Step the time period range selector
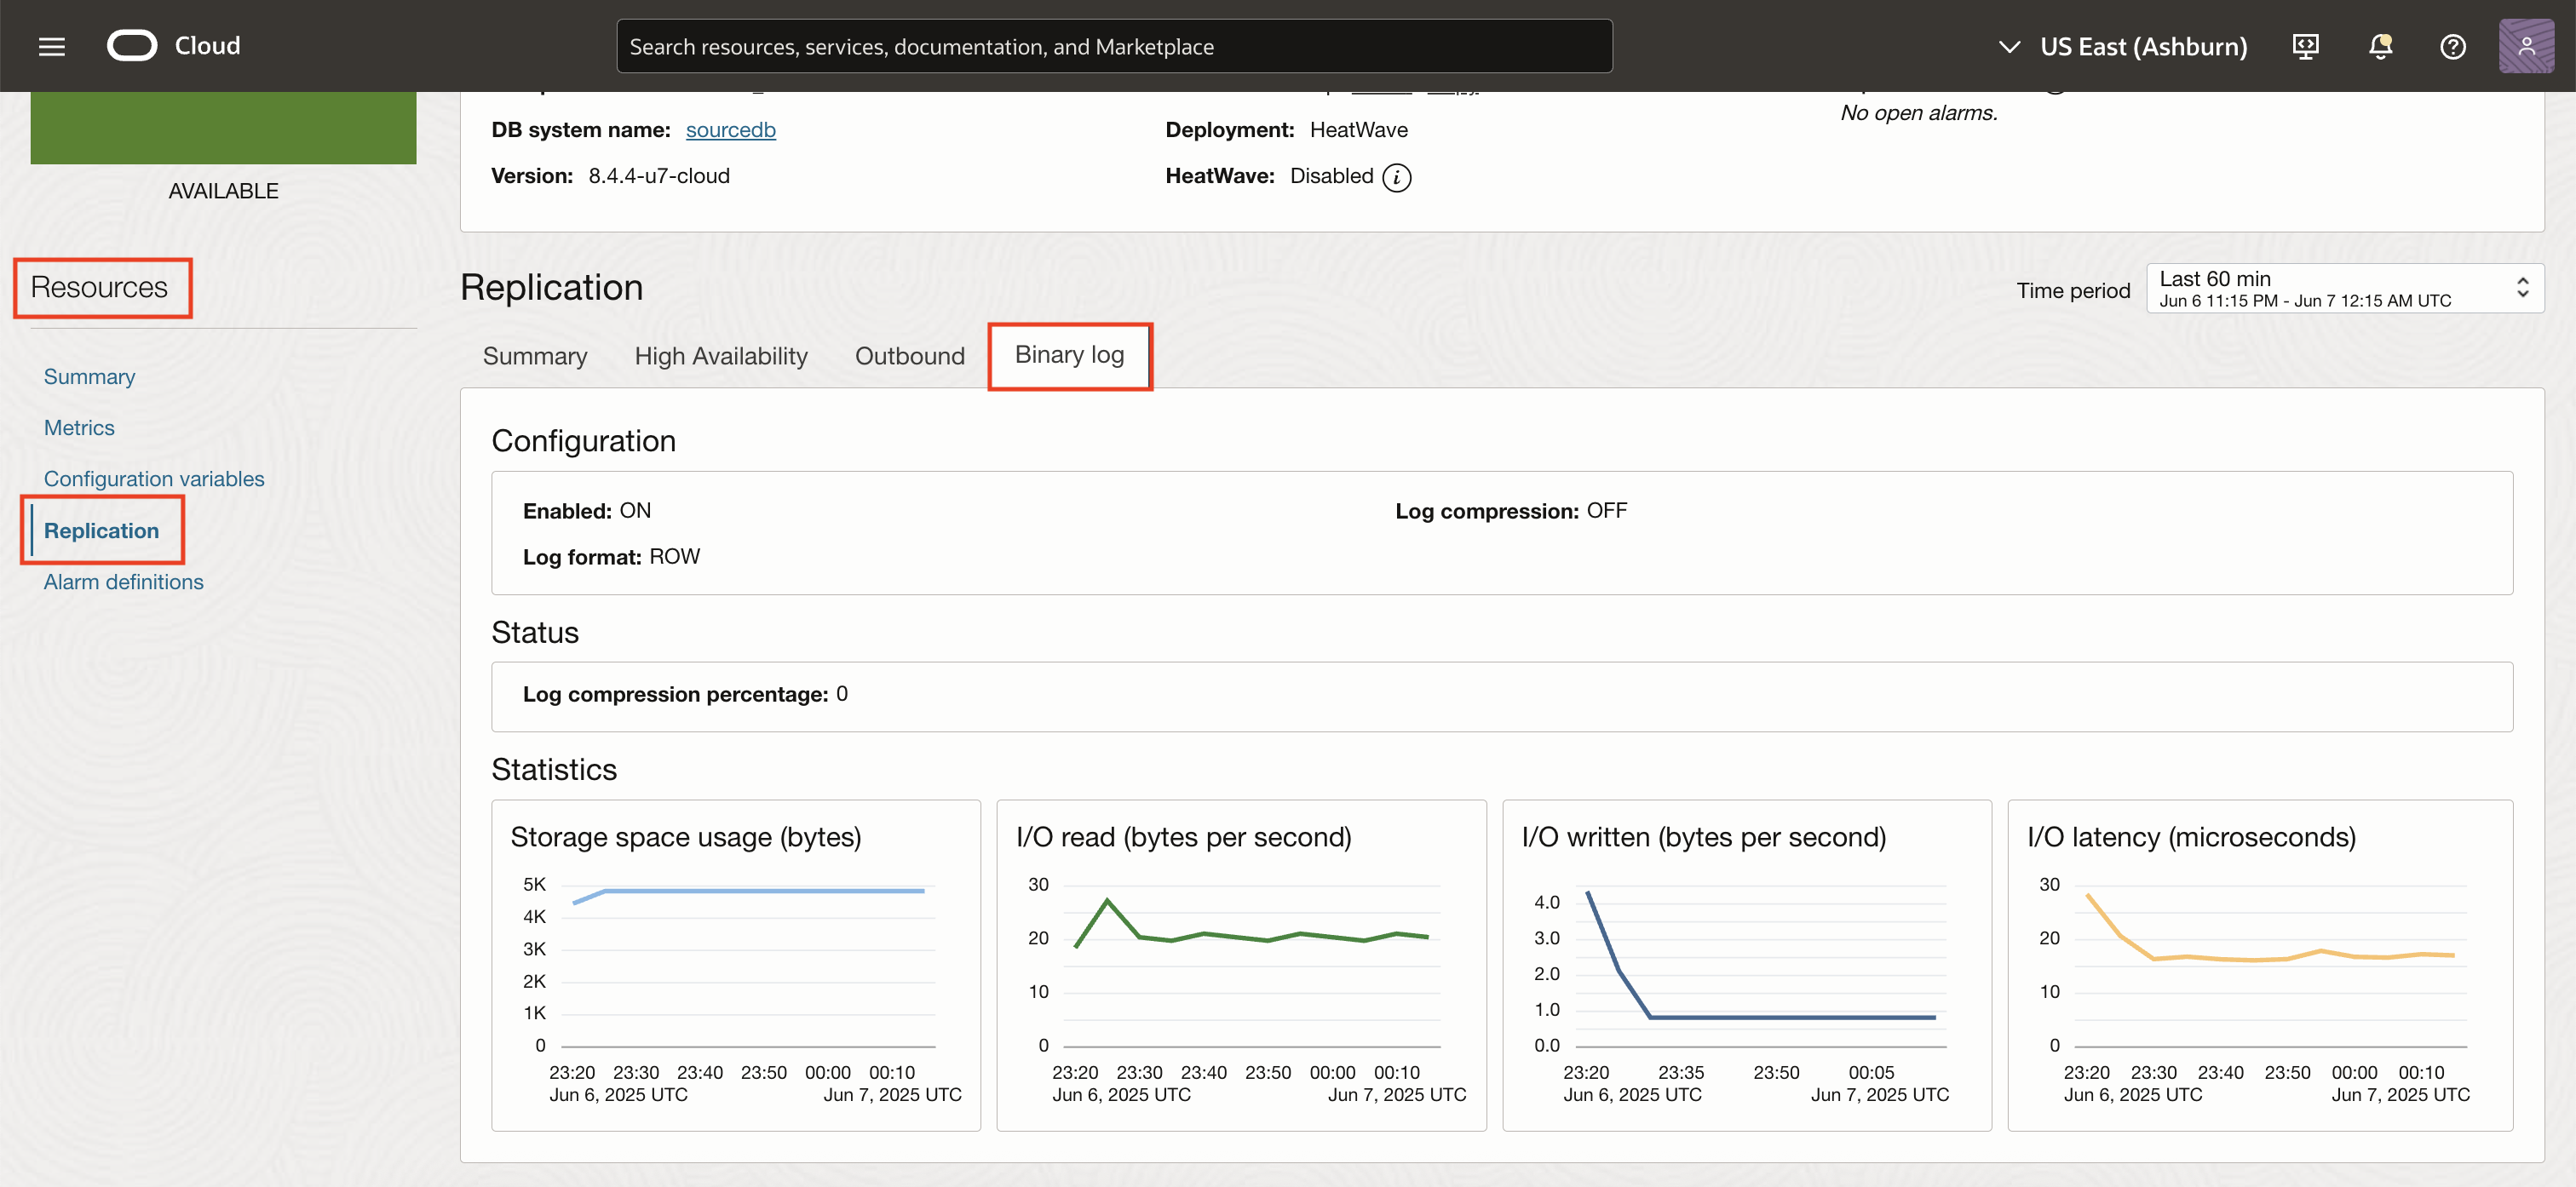This screenshot has width=2576, height=1187. [2523, 288]
